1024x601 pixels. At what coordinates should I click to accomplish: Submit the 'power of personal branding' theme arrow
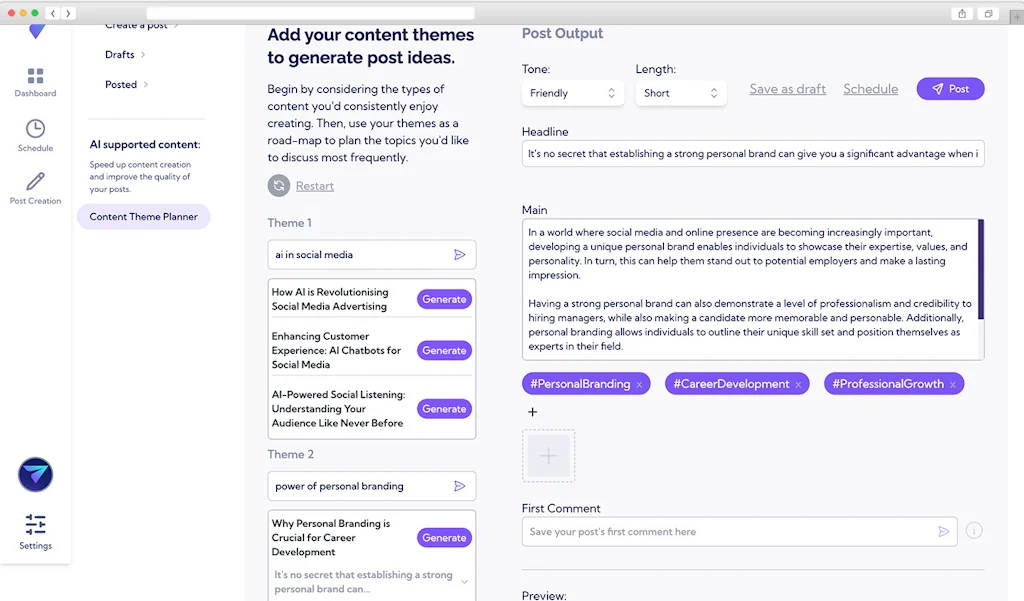point(460,486)
